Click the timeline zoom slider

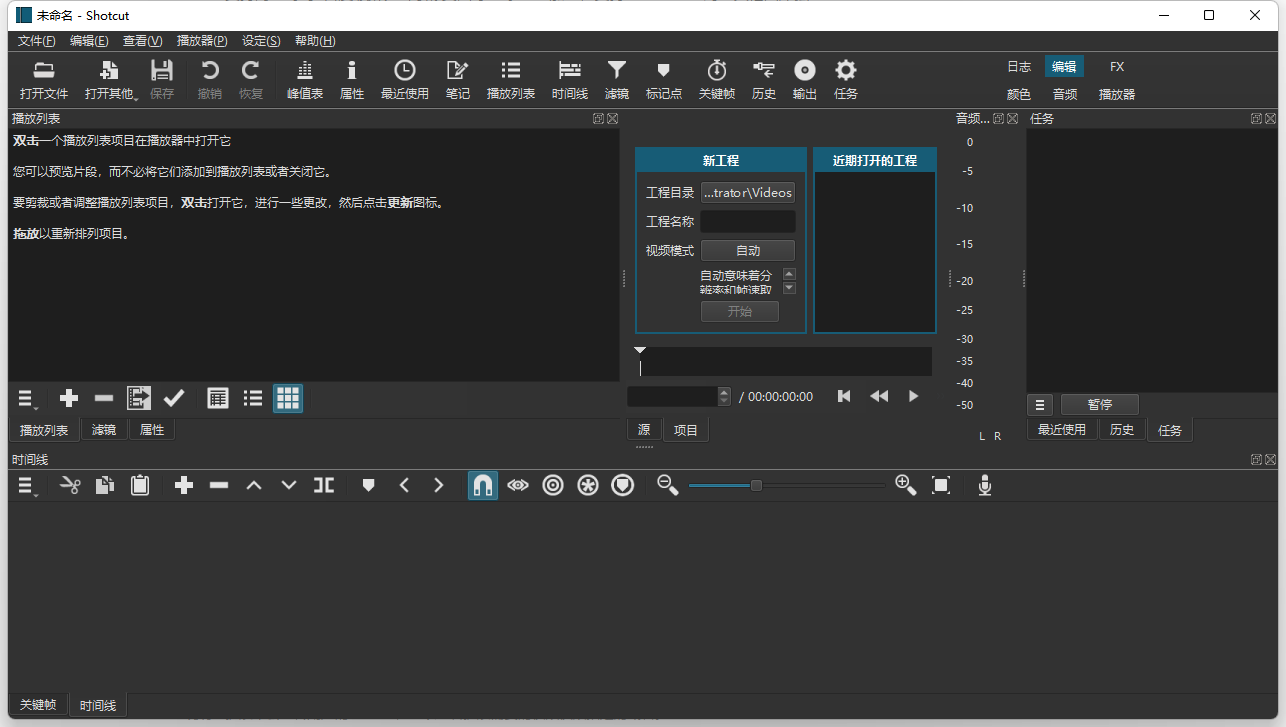[756, 485]
